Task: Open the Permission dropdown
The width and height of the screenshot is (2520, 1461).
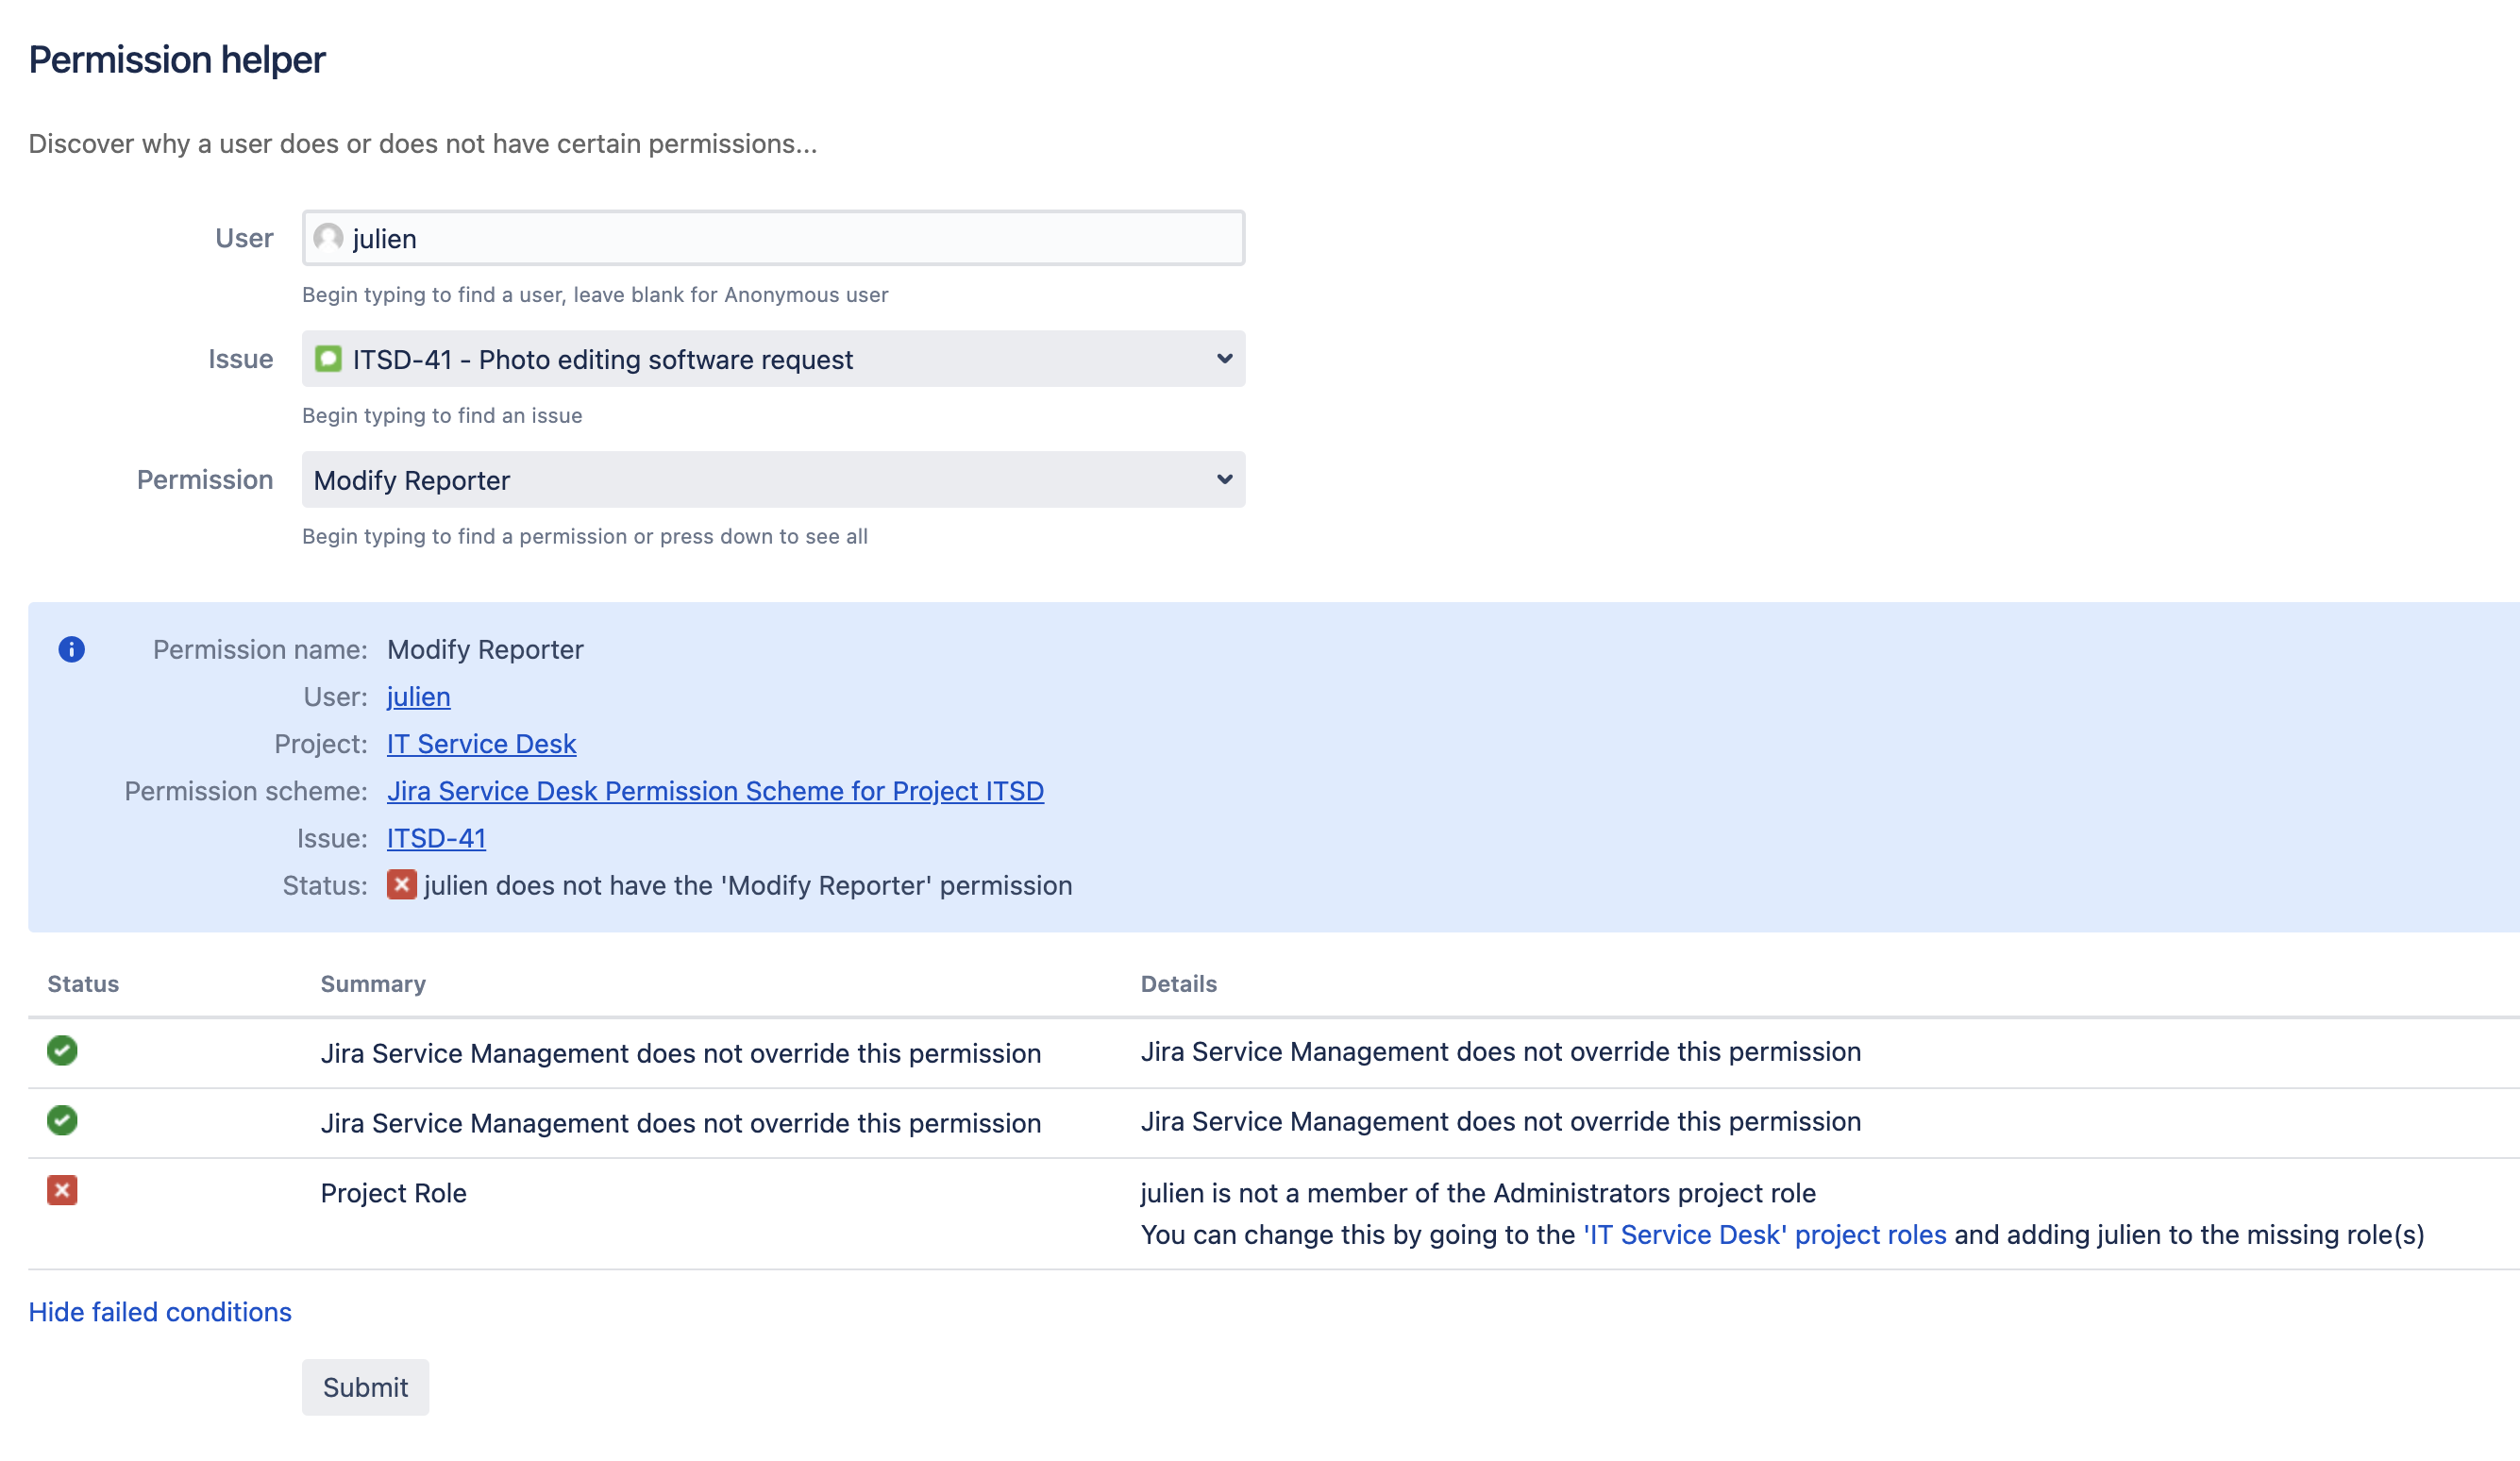Action: 770,480
